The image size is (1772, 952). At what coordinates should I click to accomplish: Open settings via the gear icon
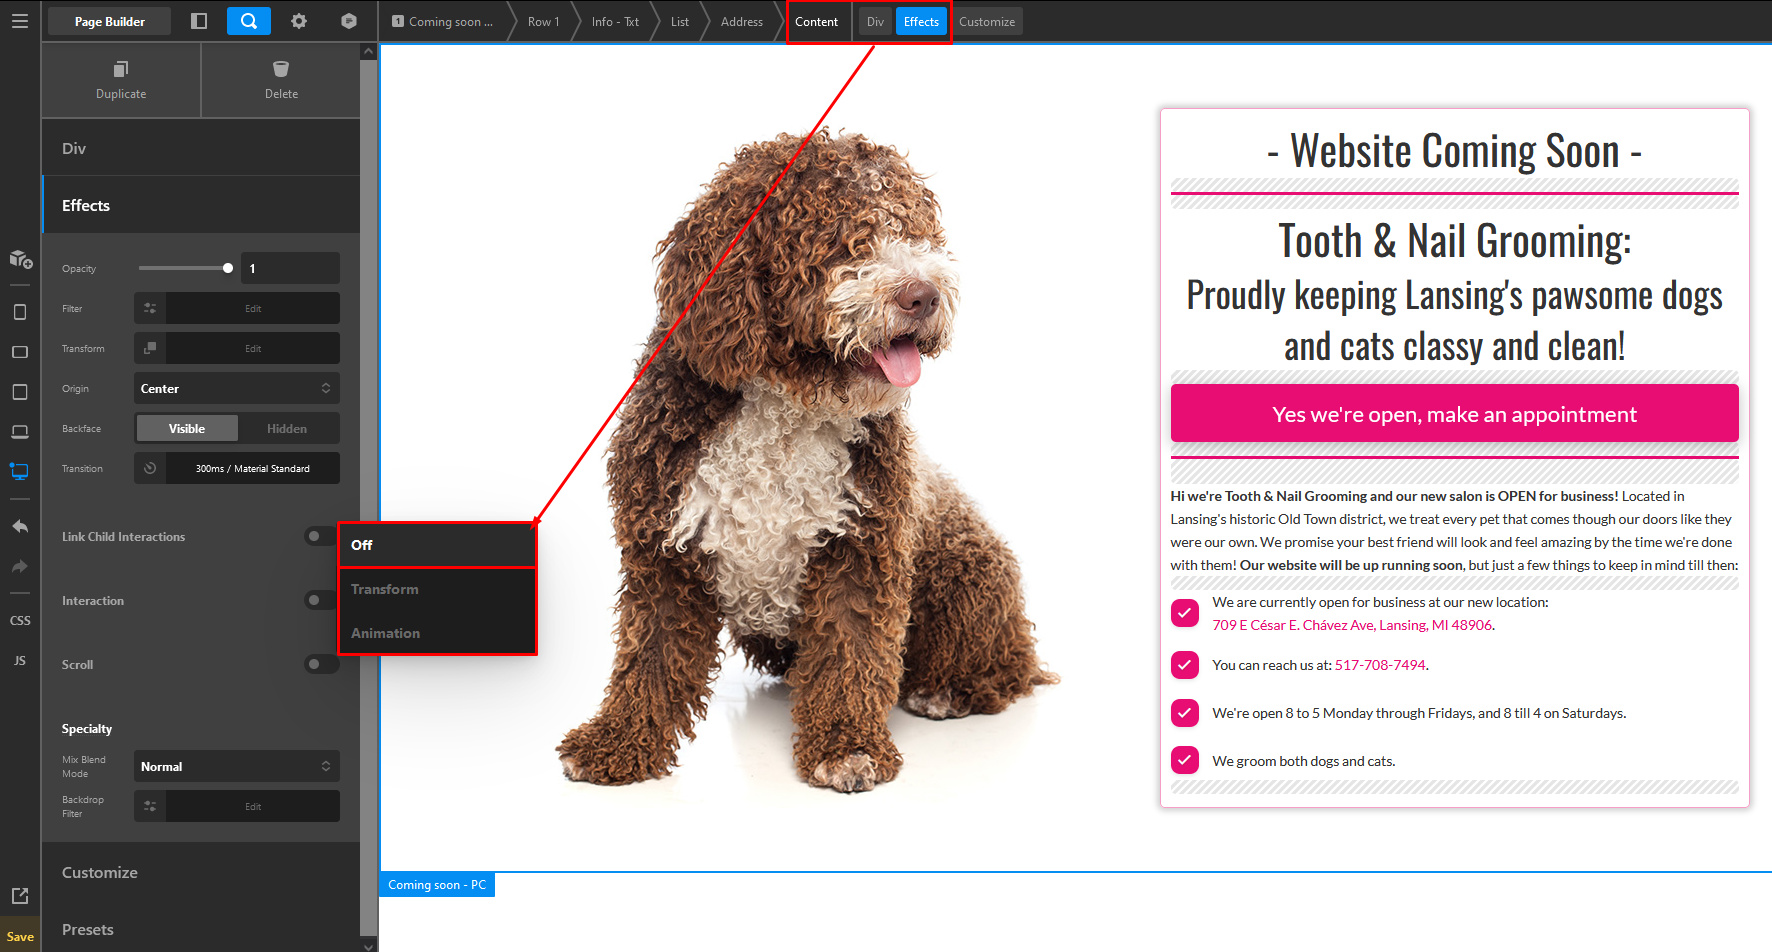(299, 21)
